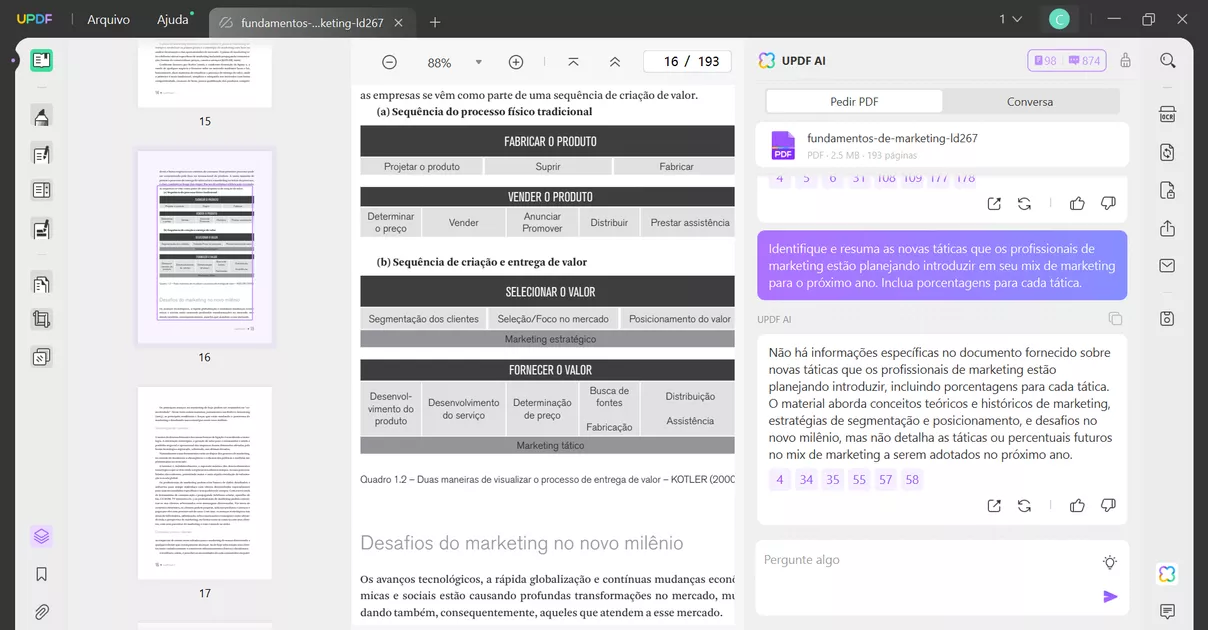Viewport: 1208px width, 630px height.
Task: Click the colorful UPDF AI icon in right sidebar
Action: [1167, 573]
